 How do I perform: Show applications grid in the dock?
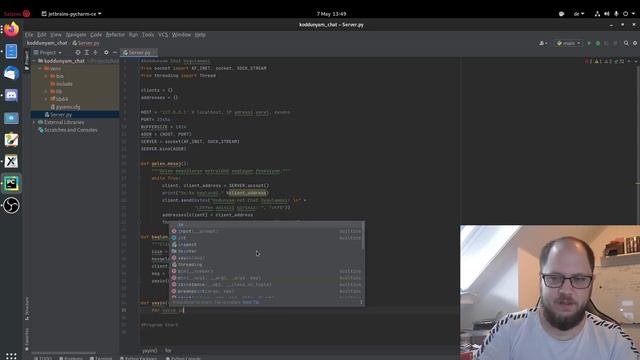11,356
